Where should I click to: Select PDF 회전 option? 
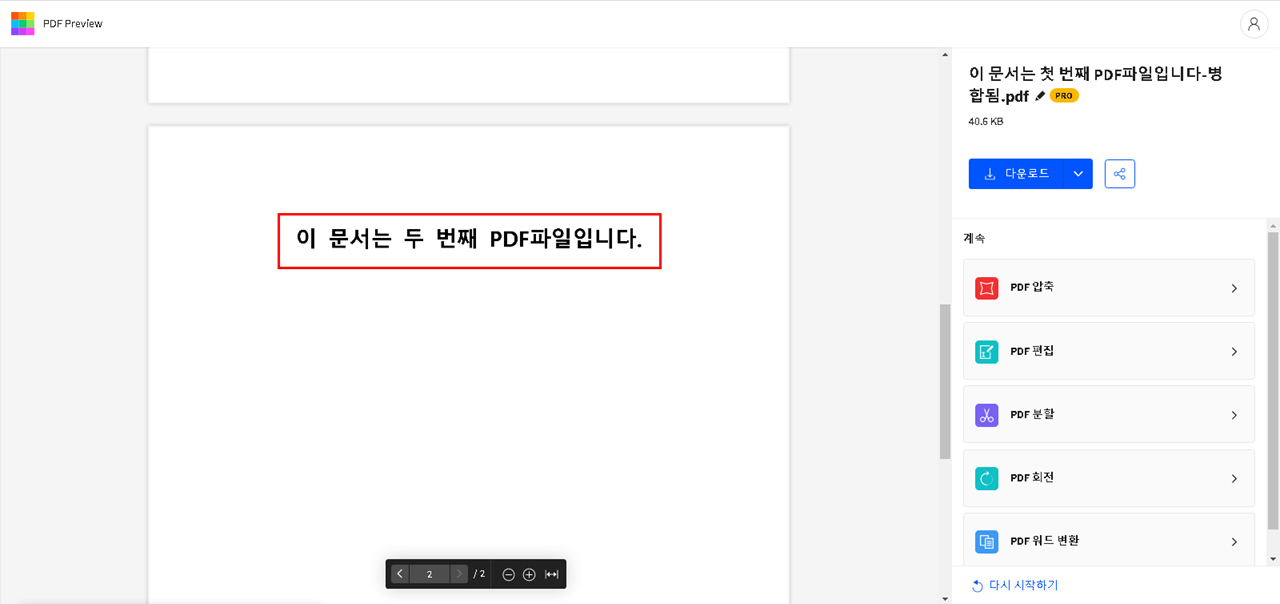(1108, 478)
